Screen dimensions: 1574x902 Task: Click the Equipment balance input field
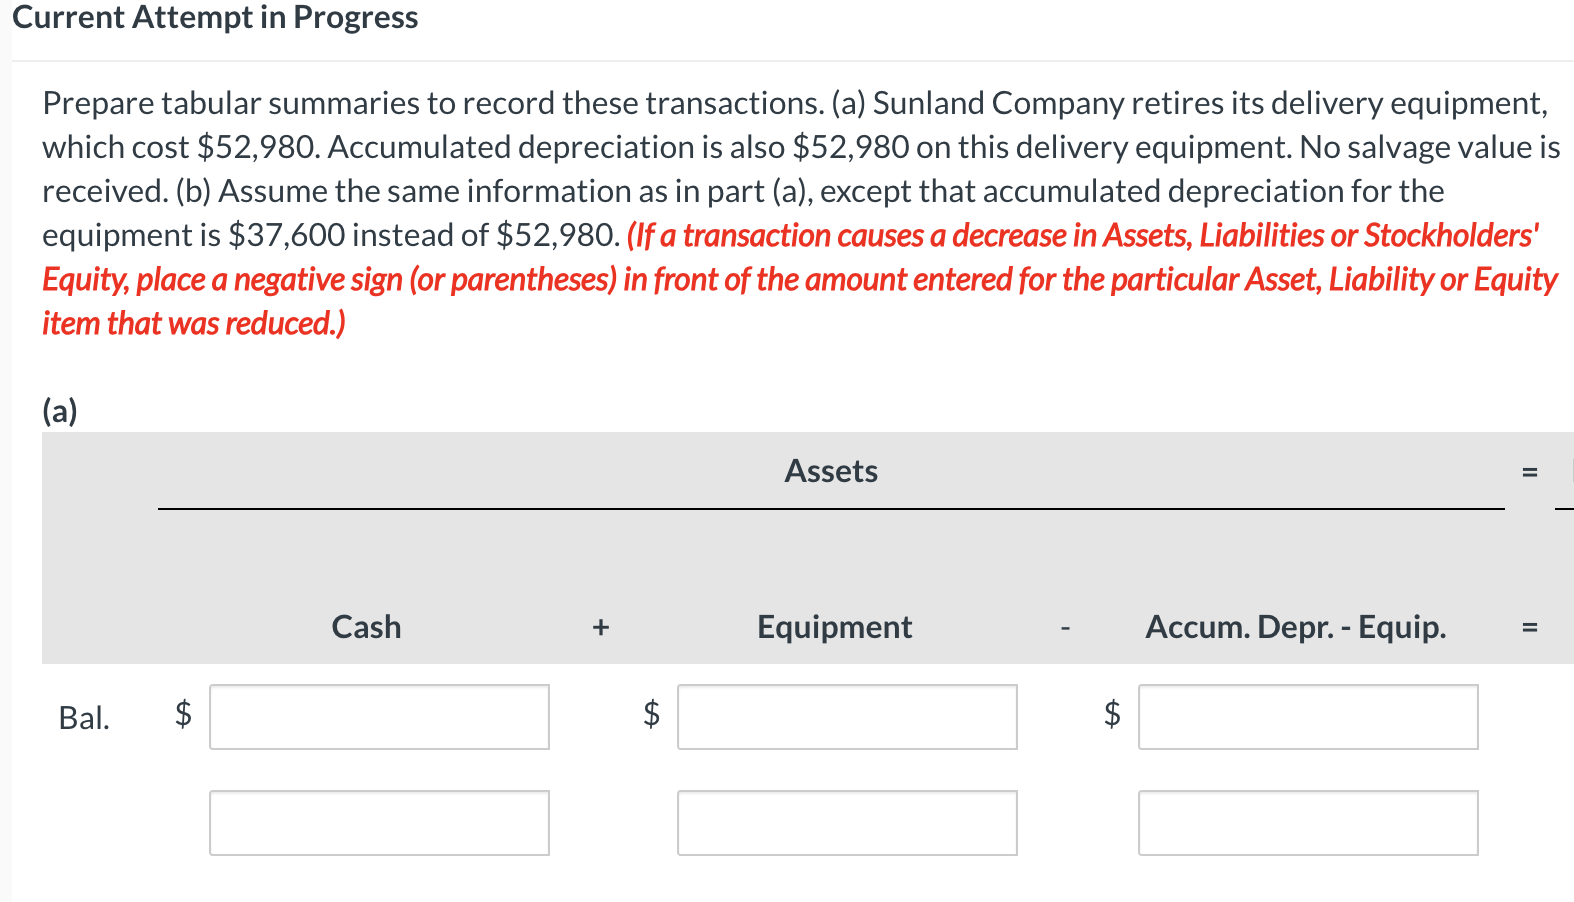click(846, 716)
